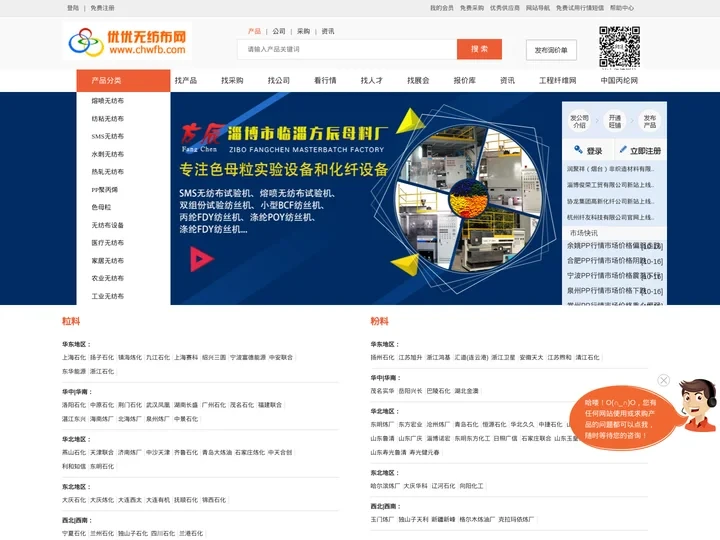The width and height of the screenshot is (720, 540).
Task: Click 上海石化 under 粒料 华东地区
Action: pos(74,357)
